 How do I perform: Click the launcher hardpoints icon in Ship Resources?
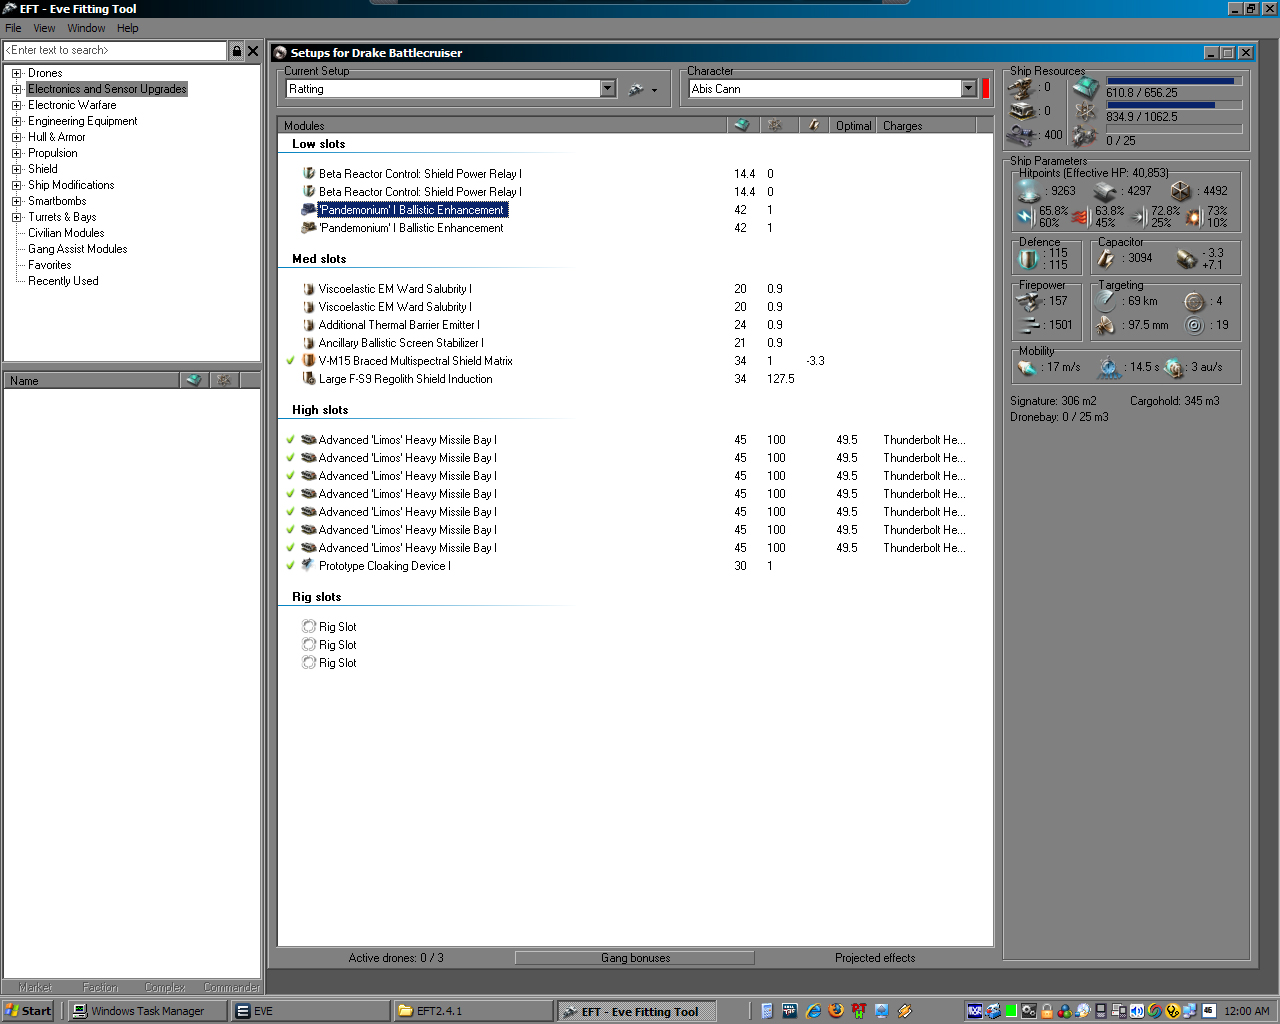pos(1021,111)
